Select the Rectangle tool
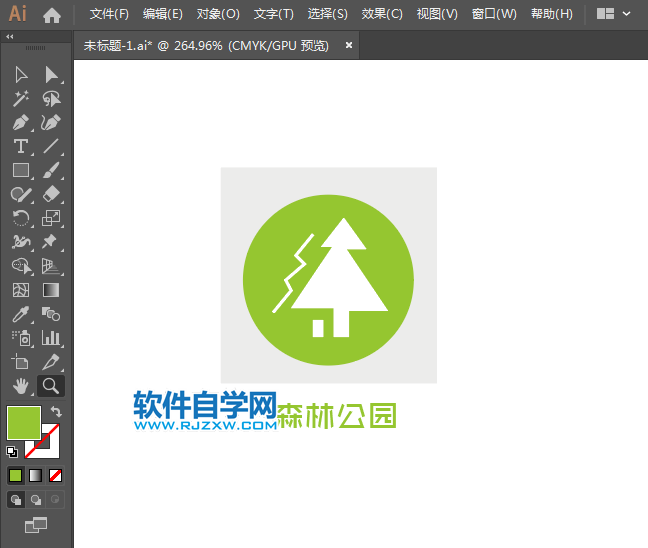 21,170
